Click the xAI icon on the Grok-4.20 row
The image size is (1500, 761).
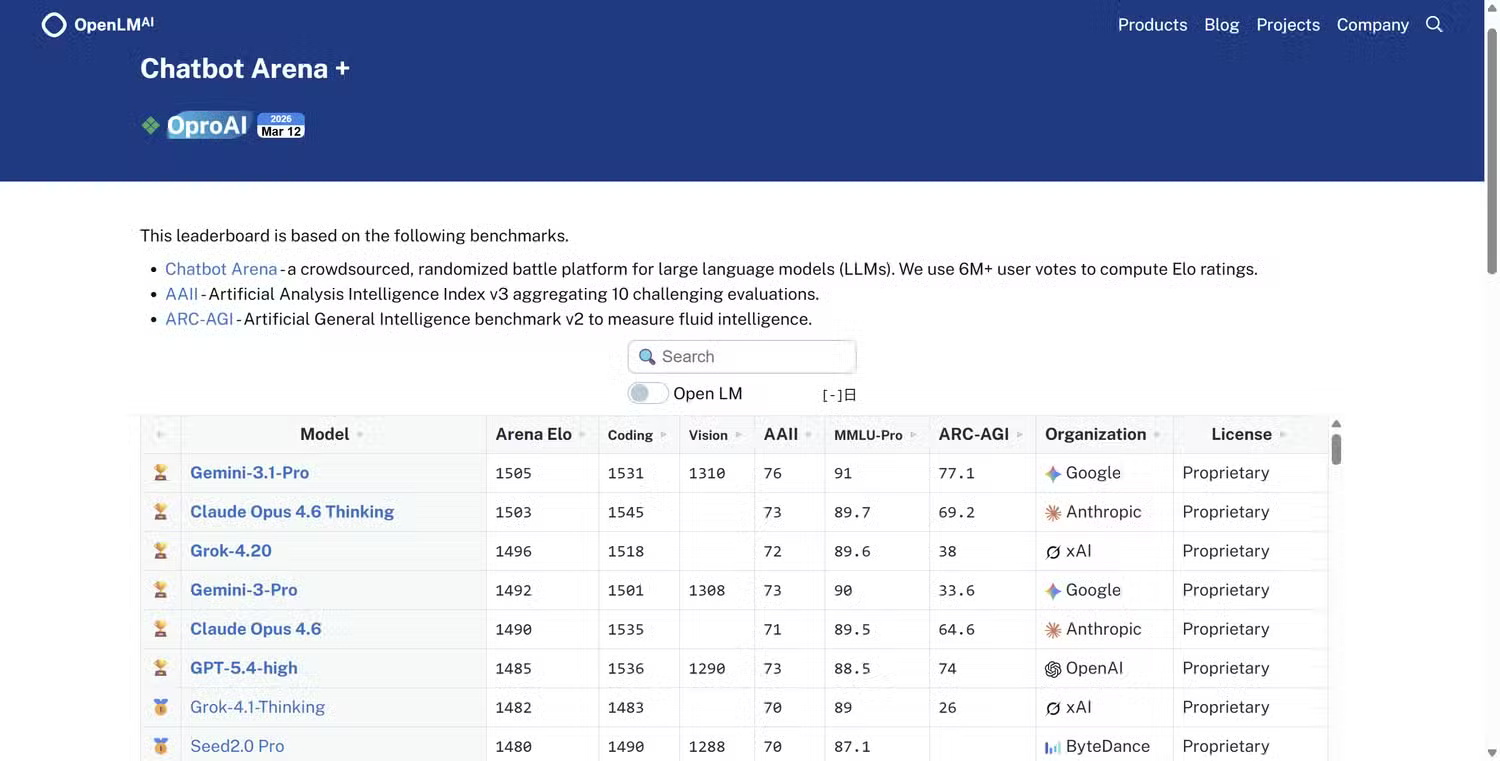1053,551
